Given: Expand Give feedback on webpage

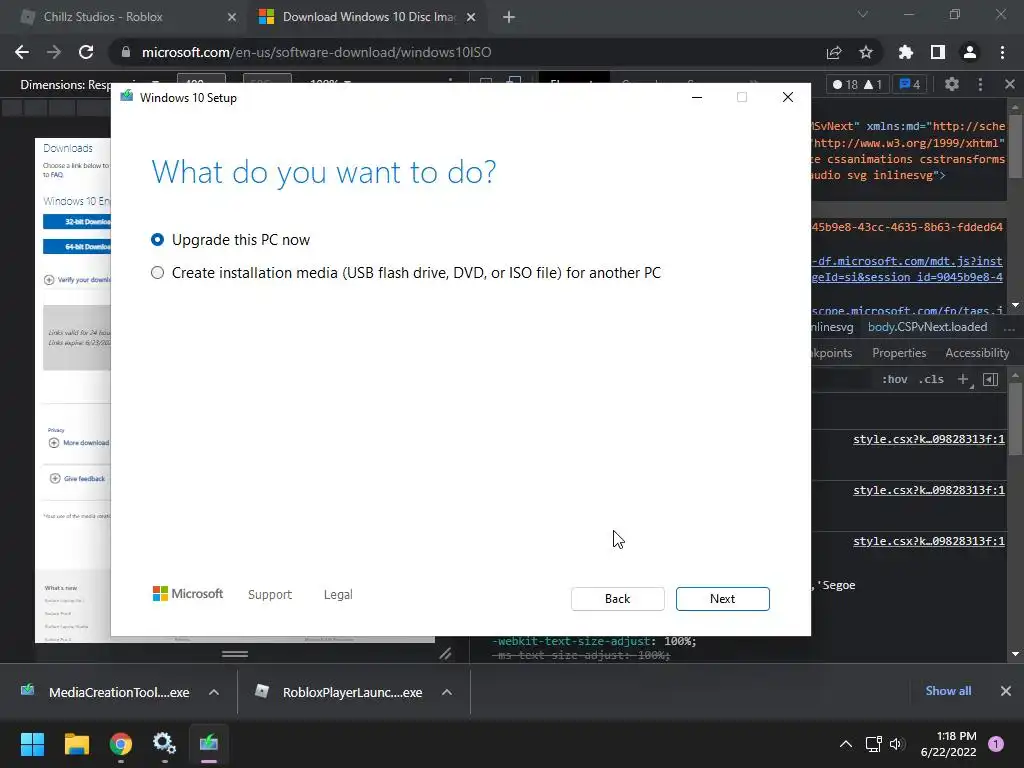Looking at the screenshot, I should click(78, 479).
